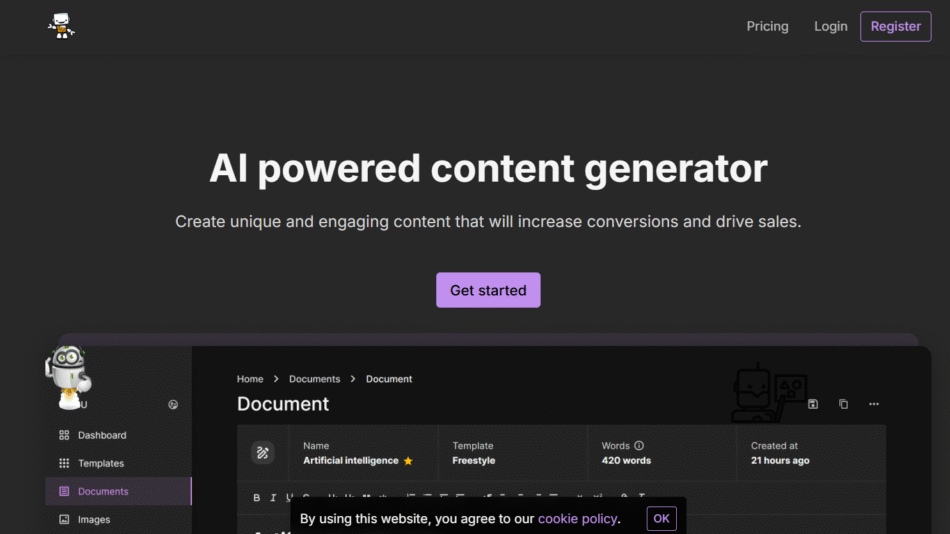
Task: Open the Pricing page
Action: (x=767, y=26)
